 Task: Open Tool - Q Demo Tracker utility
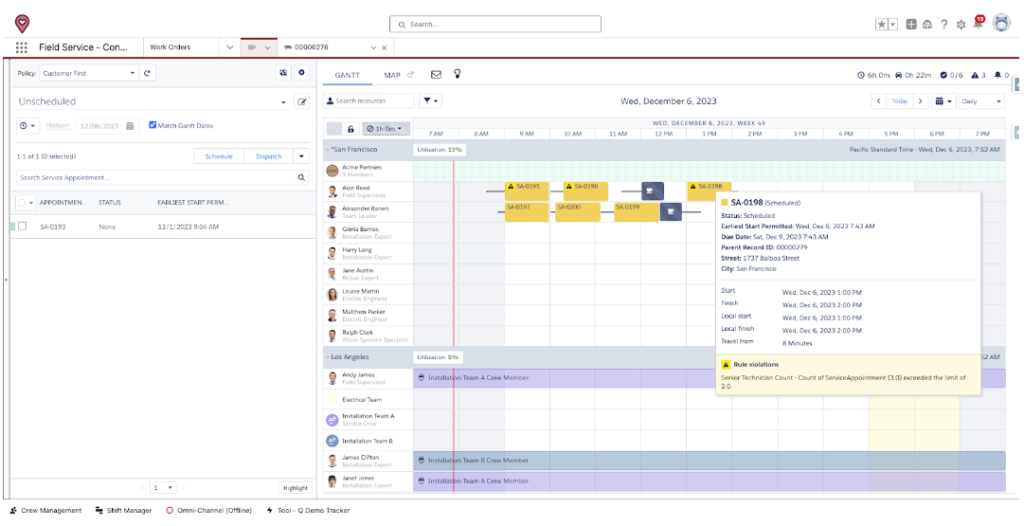coord(308,510)
